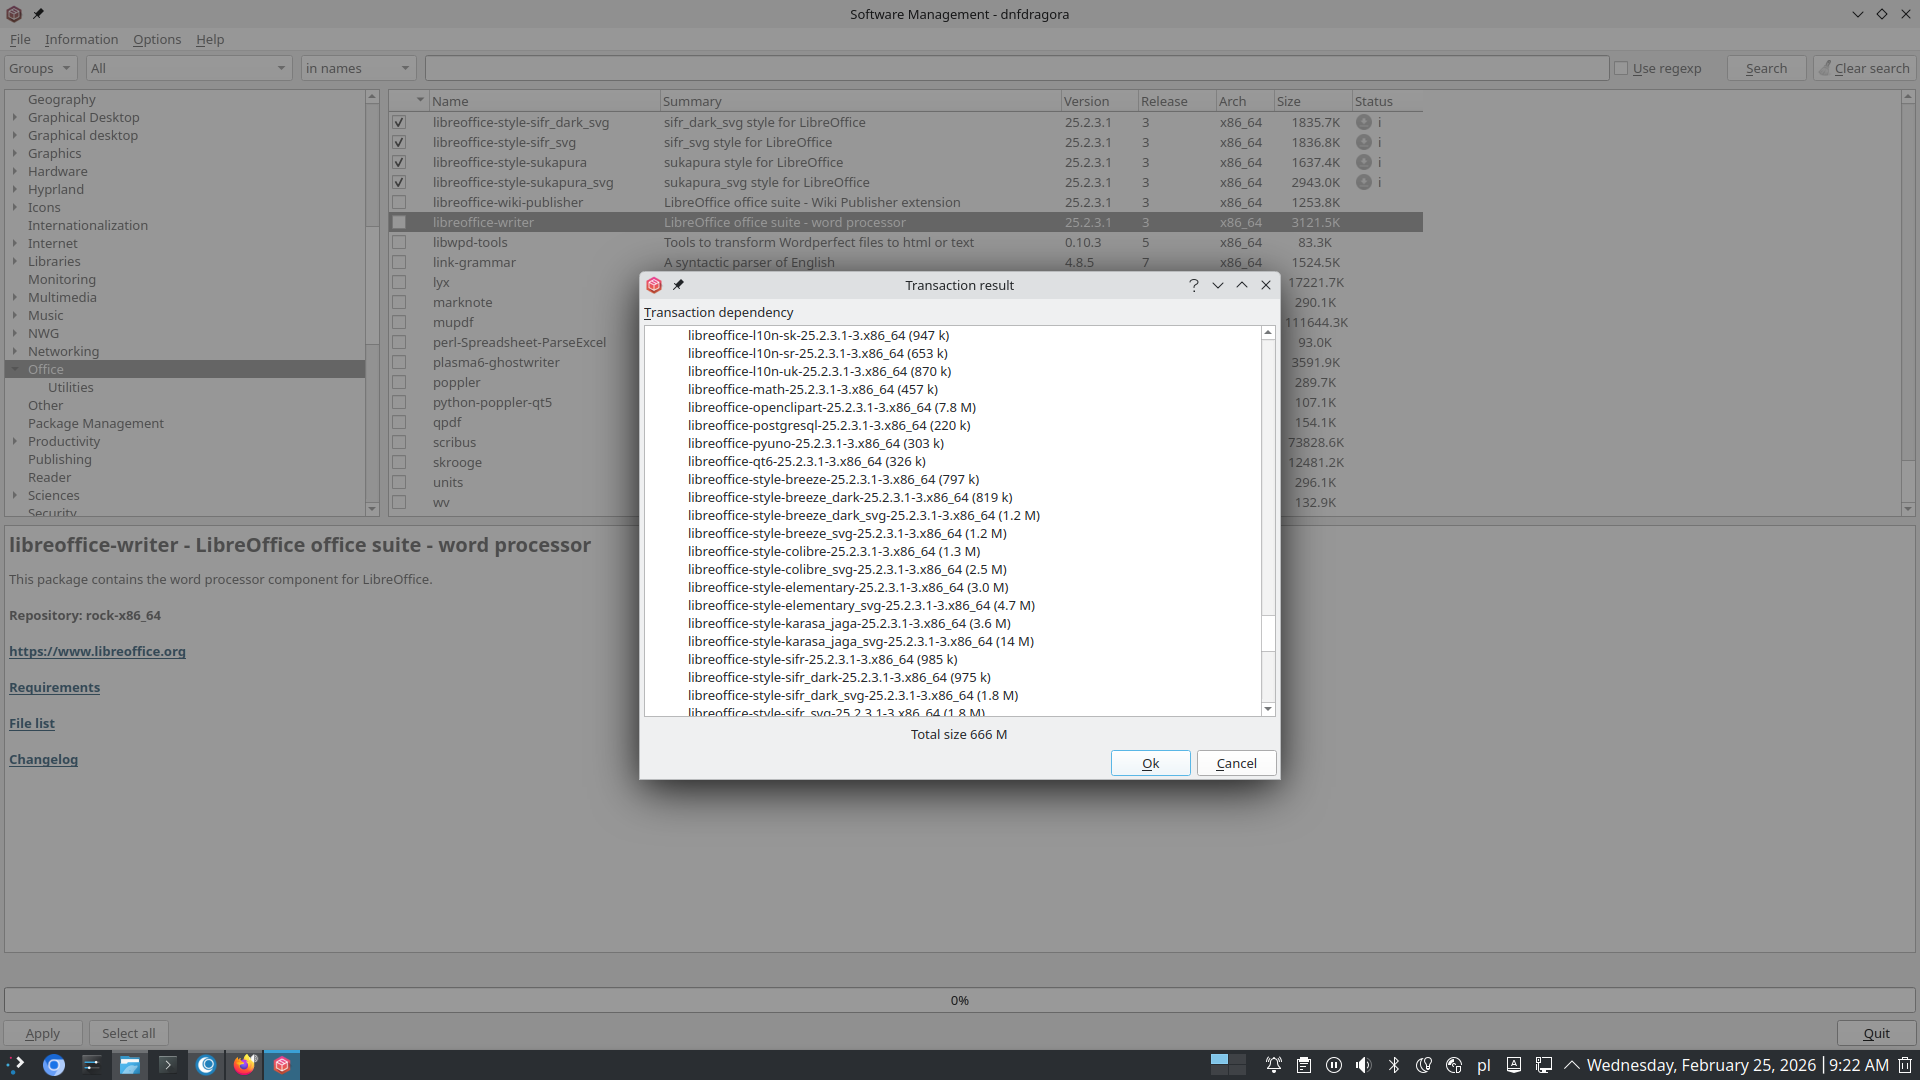Open the Groups dropdown
The height and width of the screenshot is (1080, 1920).
pos(40,68)
